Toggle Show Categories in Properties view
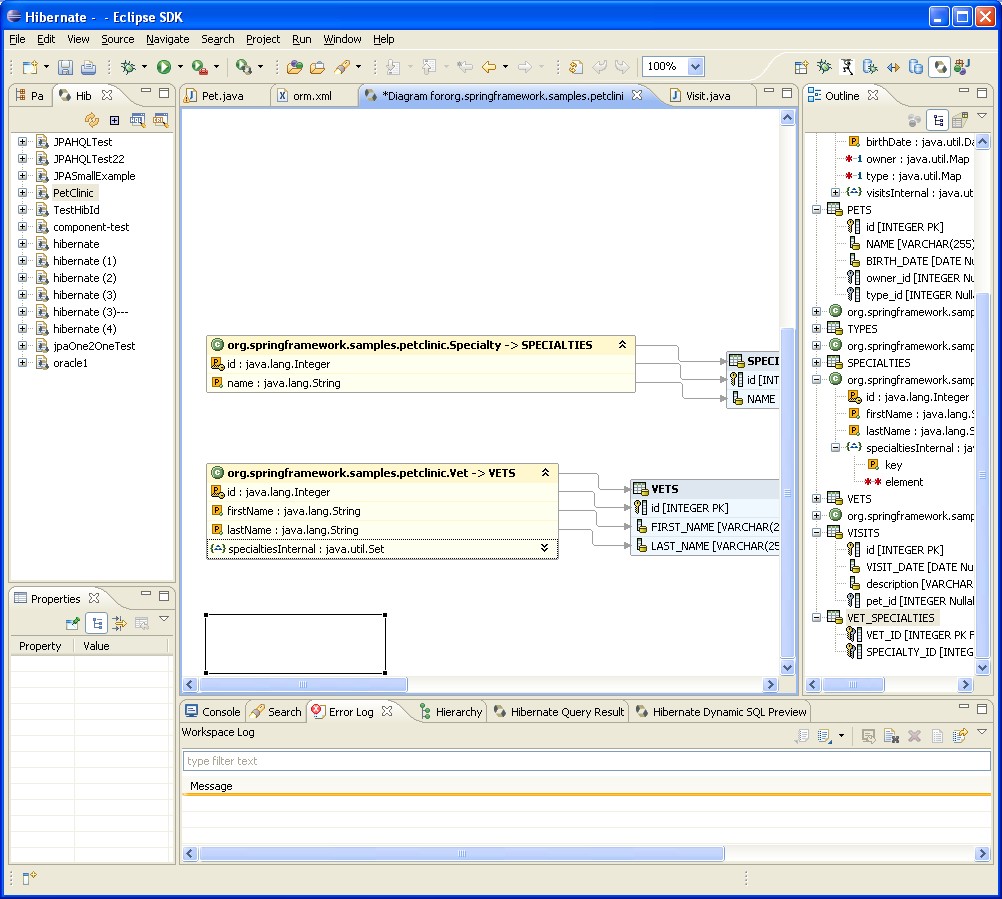Image resolution: width=1002 pixels, height=899 pixels. tap(96, 623)
